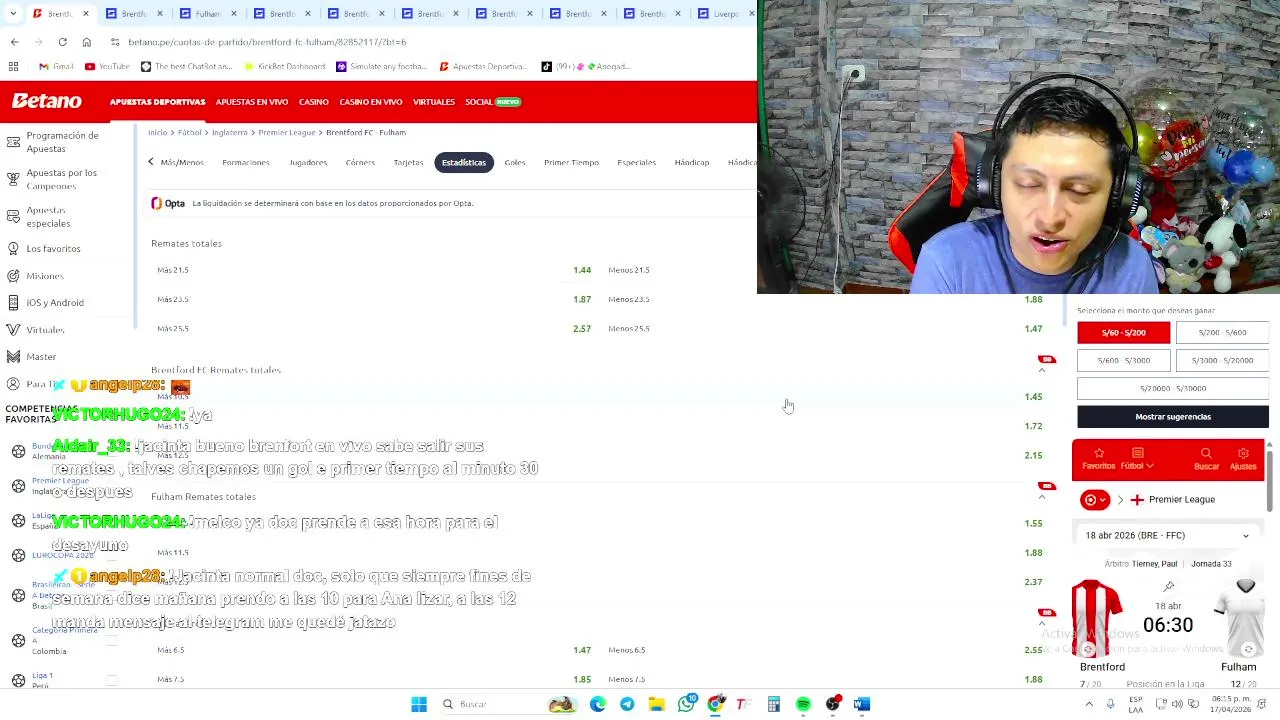This screenshot has width=1280, height=720.
Task: Open Fútbol sport dropdown in widget
Action: pyautogui.click(x=1137, y=459)
